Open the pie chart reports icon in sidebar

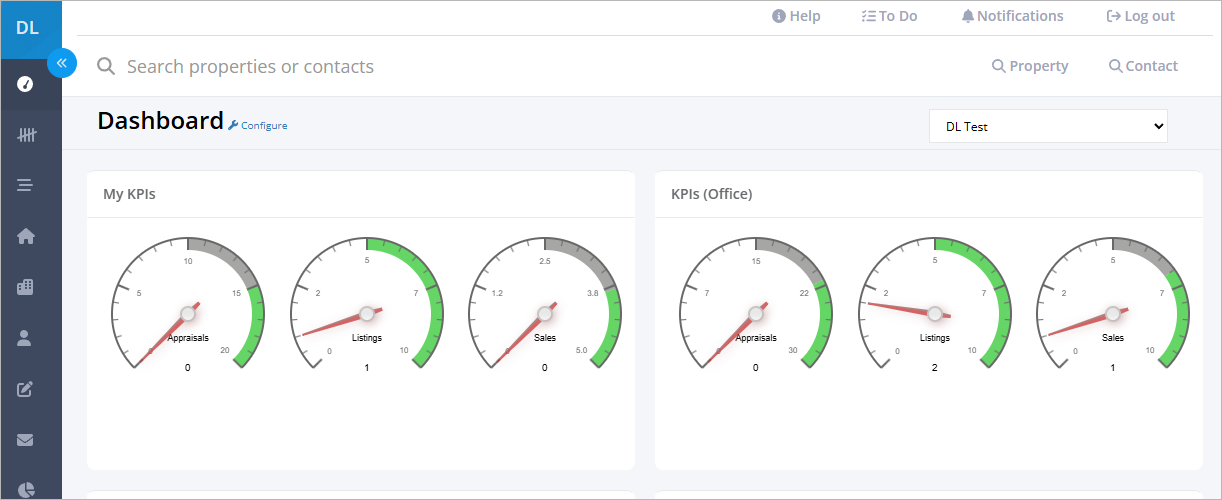click(x=26, y=489)
